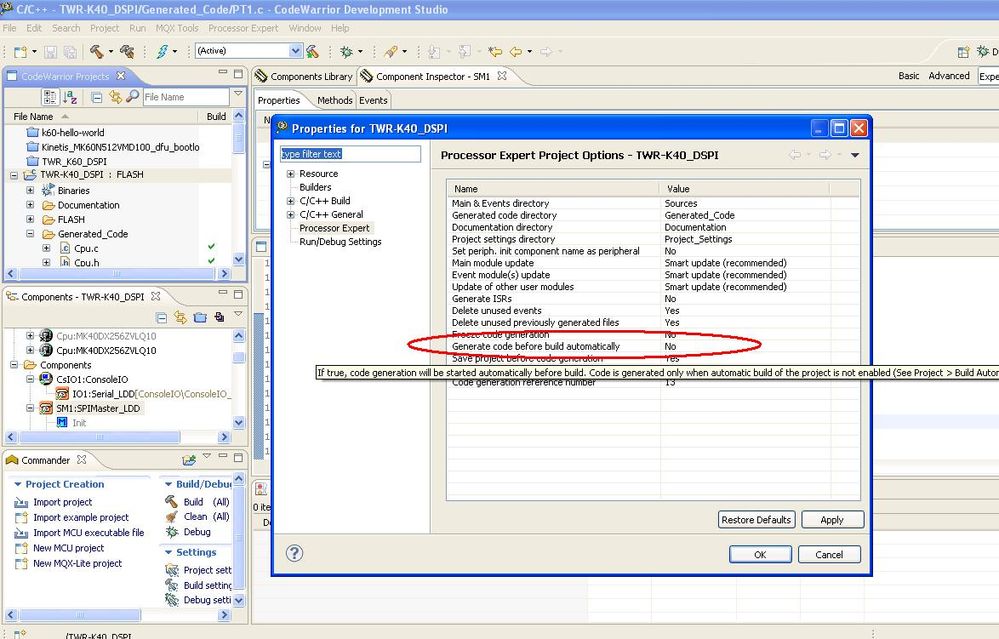This screenshot has width=999, height=639.
Task: Click the last edit location toolbar icon
Action: pyautogui.click(x=494, y=51)
